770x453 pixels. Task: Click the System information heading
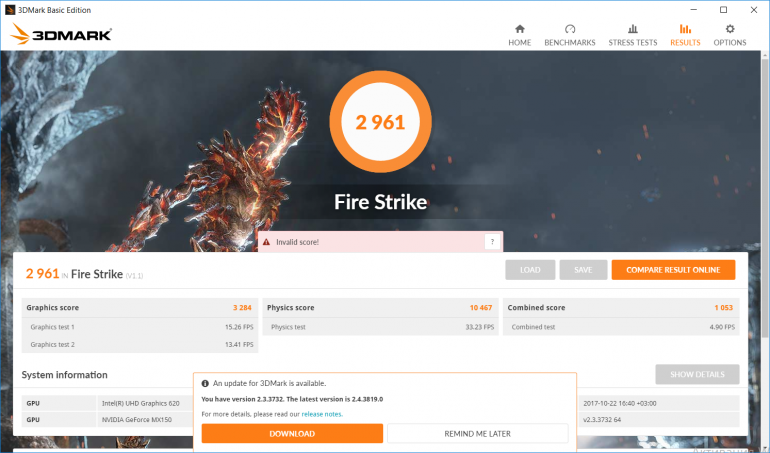(x=64, y=375)
